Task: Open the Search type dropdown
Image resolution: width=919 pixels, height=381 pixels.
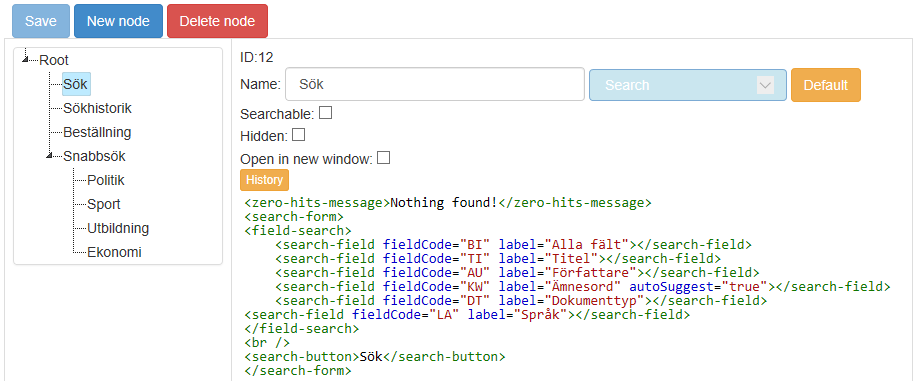Action: click(x=687, y=85)
